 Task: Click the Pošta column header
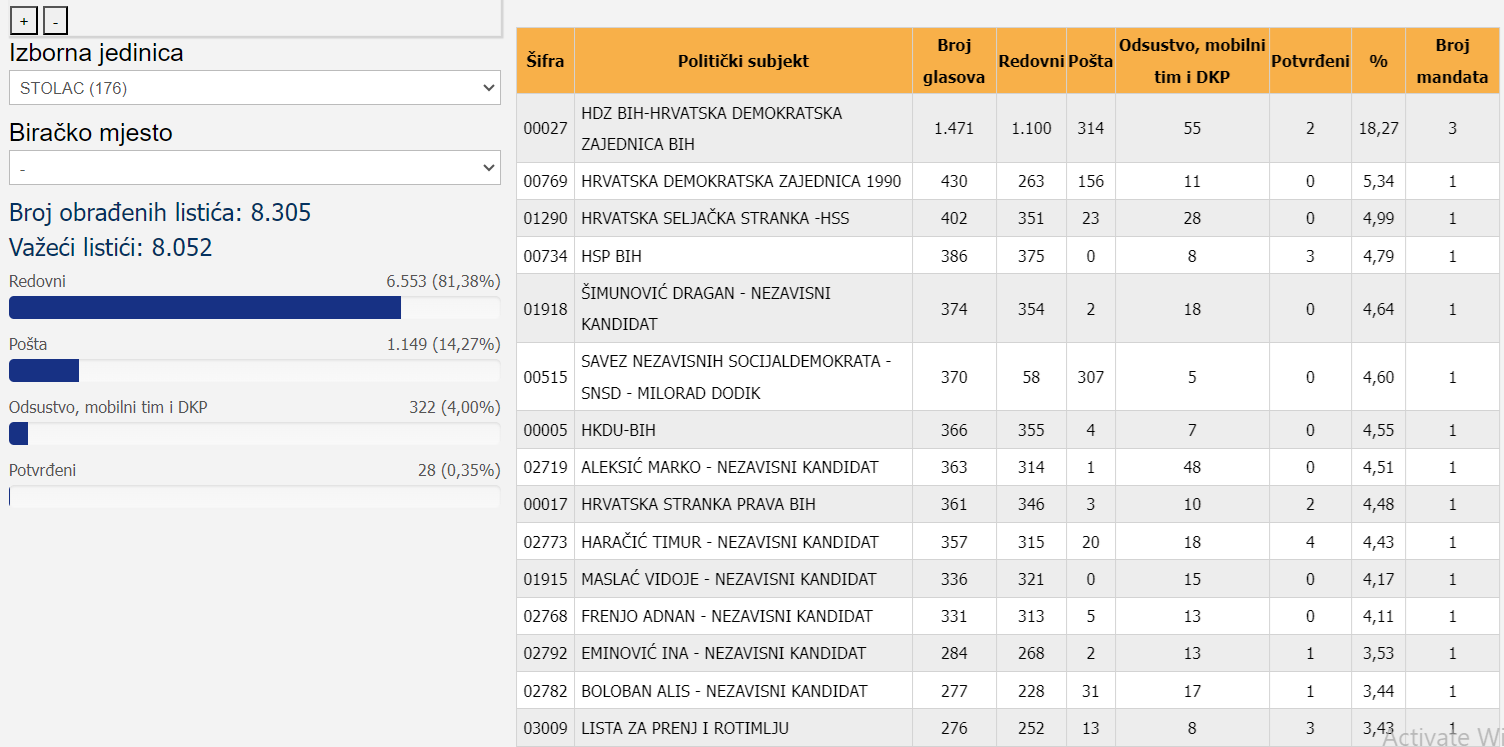pyautogui.click(x=1090, y=61)
